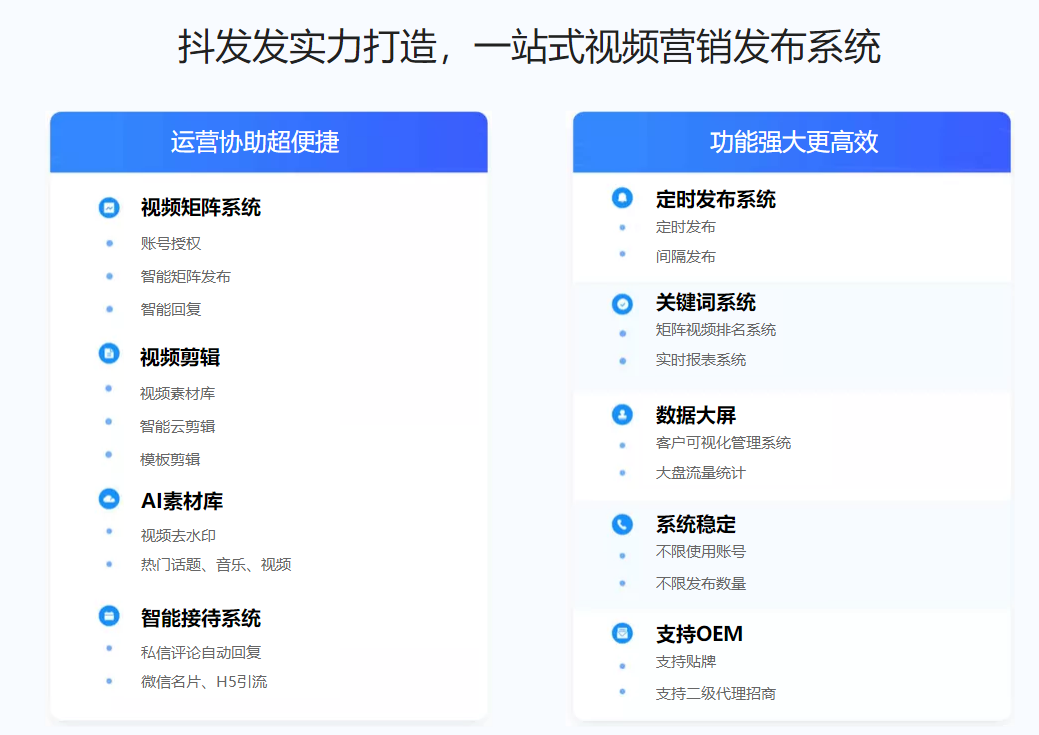The image size is (1039, 735).
Task: Click the 不限使用账号 item
Action: click(x=701, y=552)
